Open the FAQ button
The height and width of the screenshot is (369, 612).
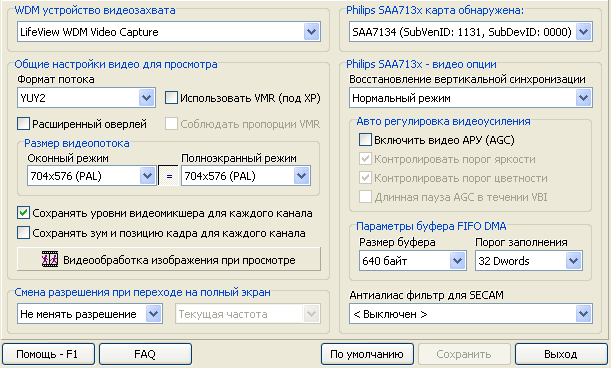click(x=145, y=354)
